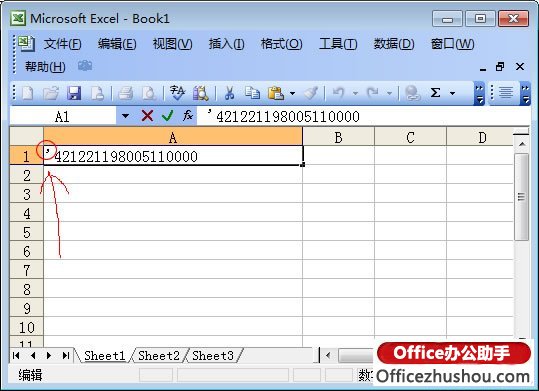
Task: Select column D header
Action: click(481, 137)
